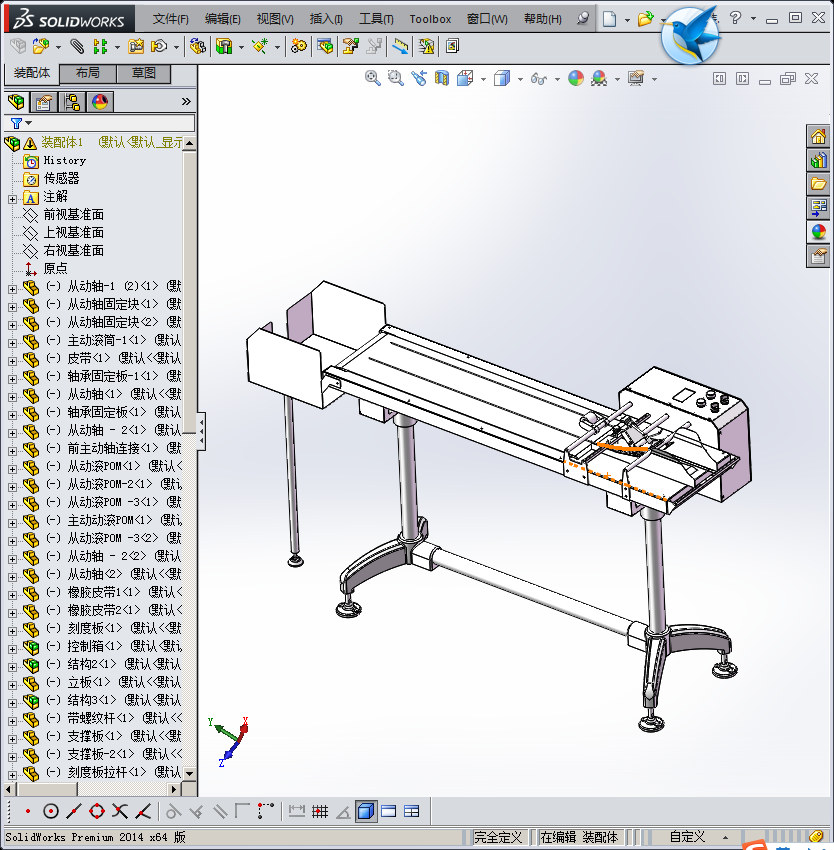Open the 插入(I) menu
This screenshot has height=850, width=834.
326,19
